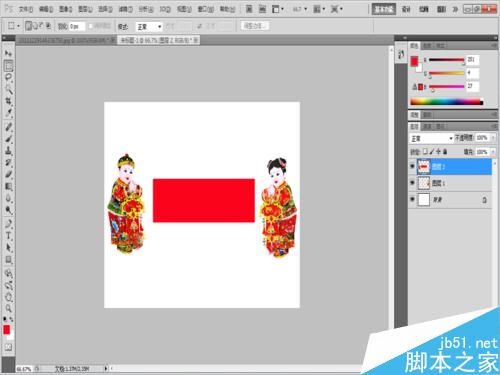500x375 pixels.
Task: Launch Mini Bridge from the application bar
Action: 262,9
